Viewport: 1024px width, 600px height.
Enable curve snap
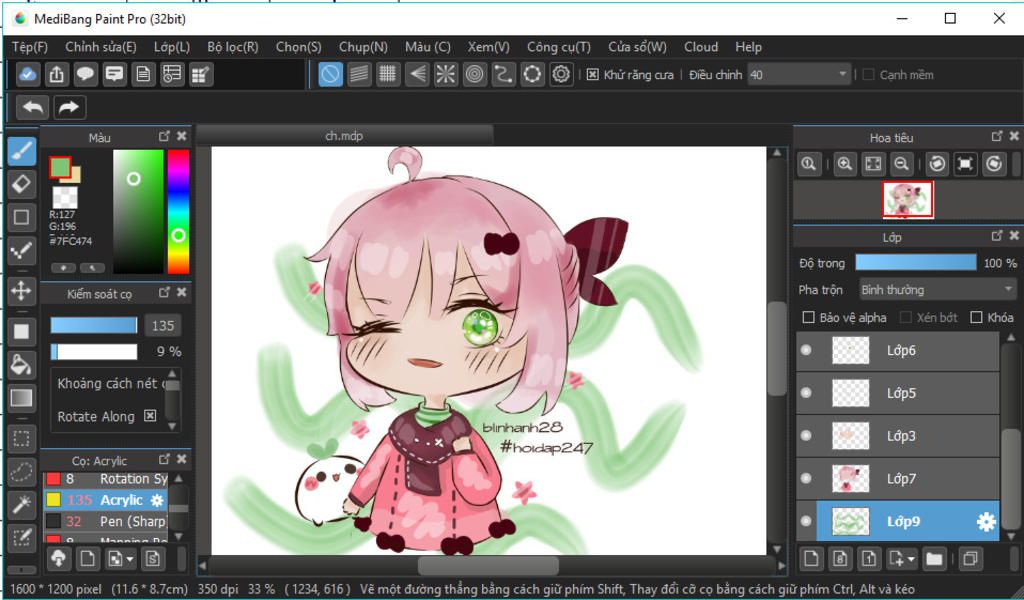(x=504, y=74)
